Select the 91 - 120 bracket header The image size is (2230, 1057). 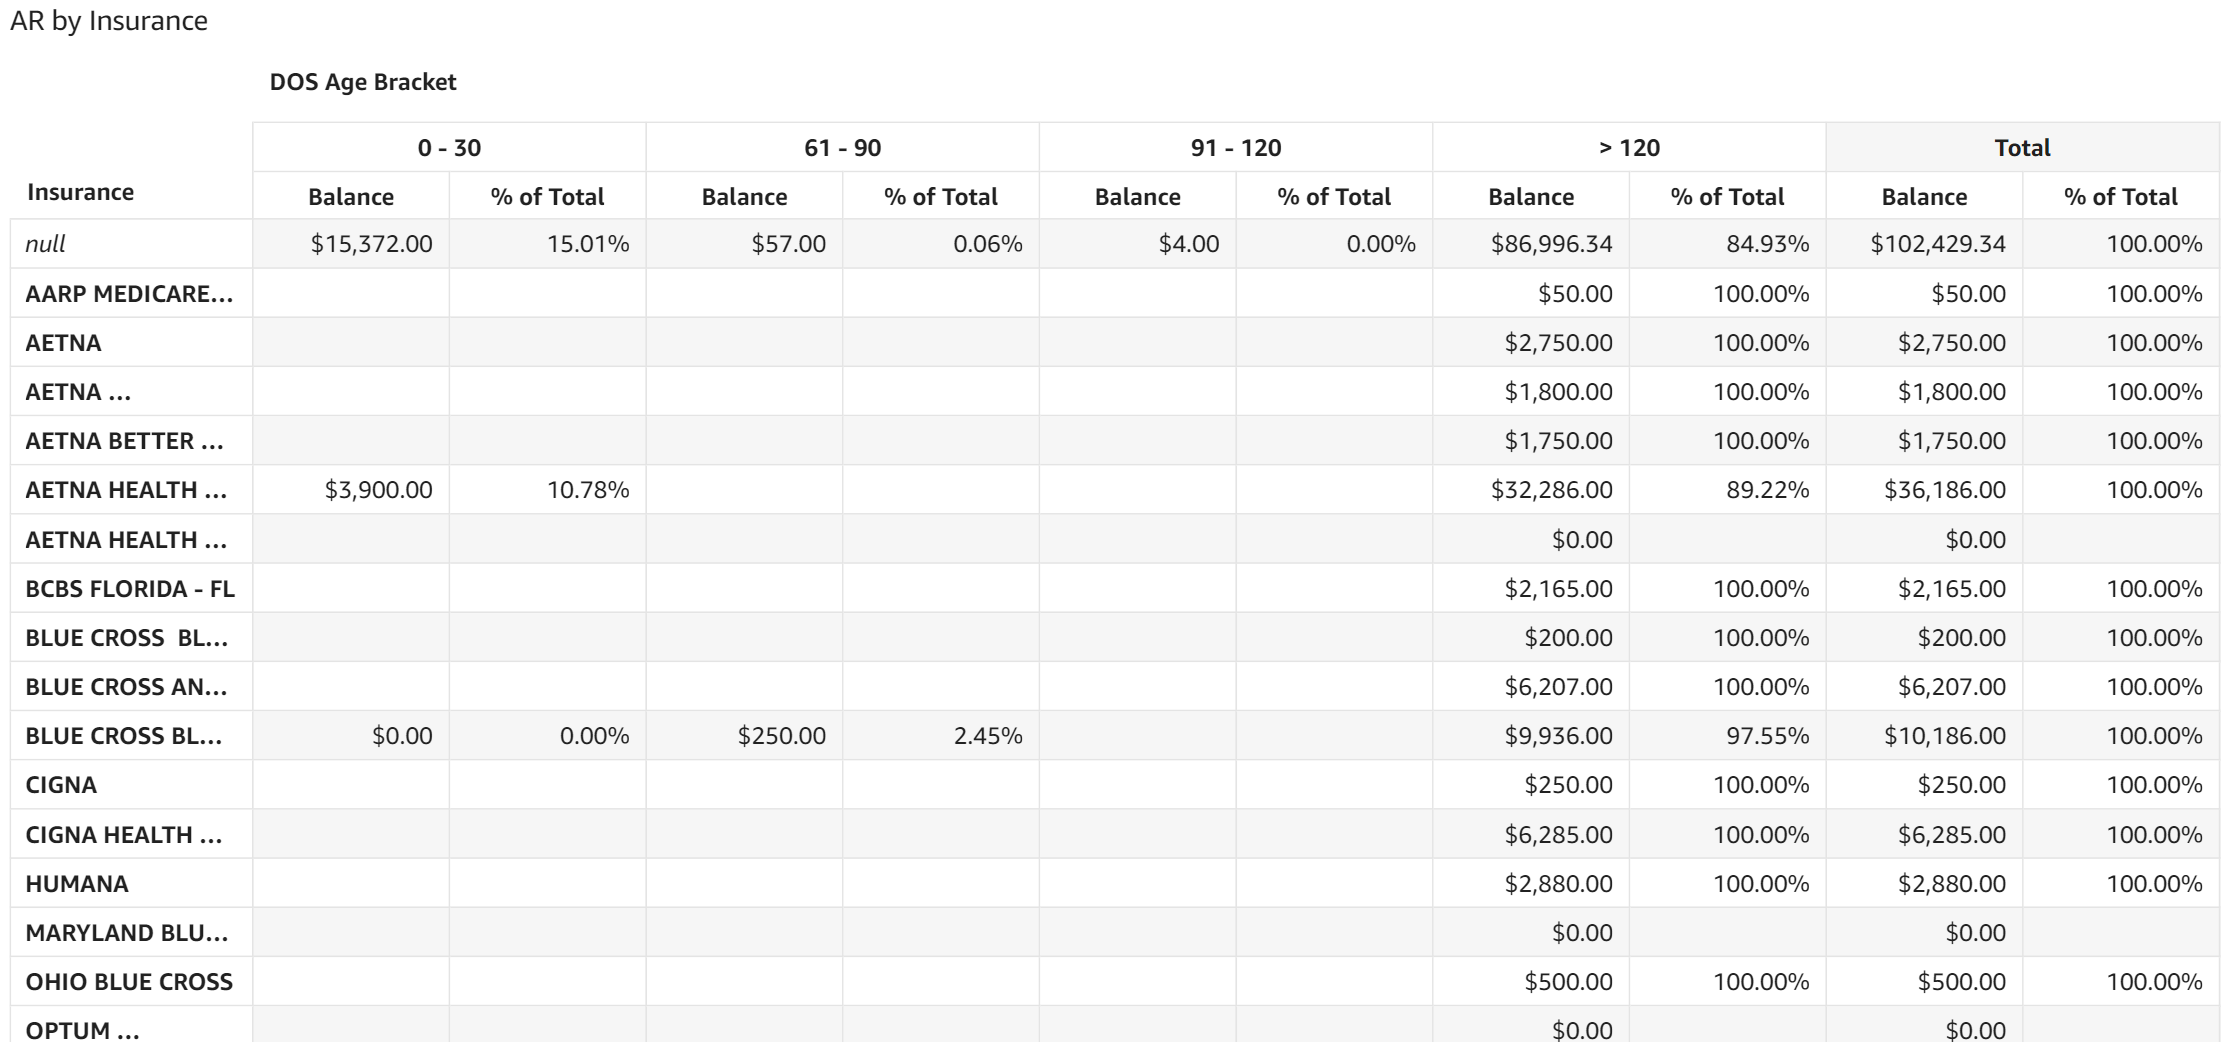coord(1235,148)
